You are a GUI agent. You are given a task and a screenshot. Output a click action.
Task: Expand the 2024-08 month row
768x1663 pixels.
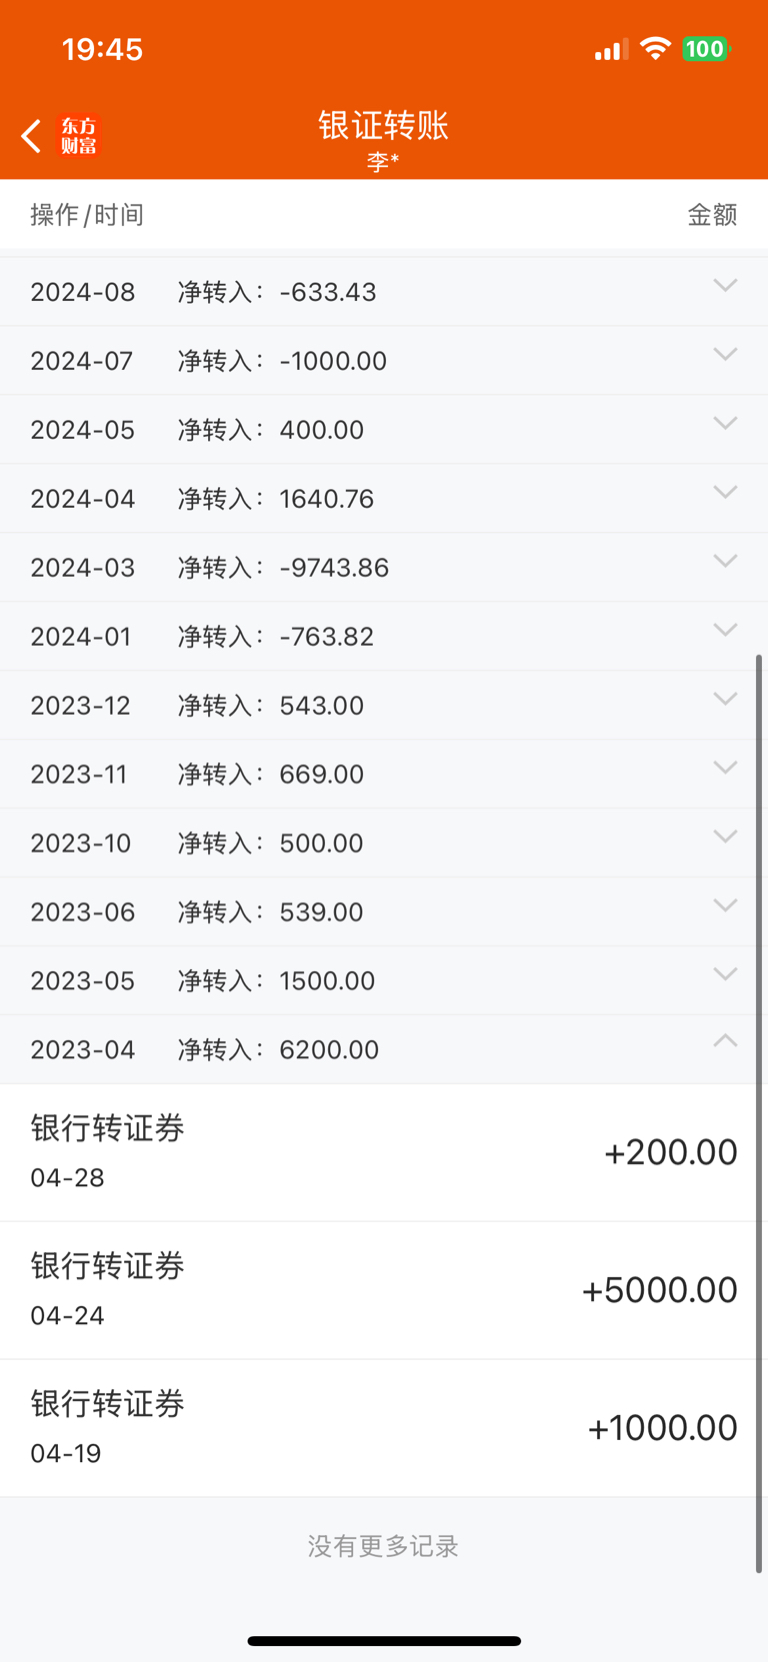tap(725, 286)
